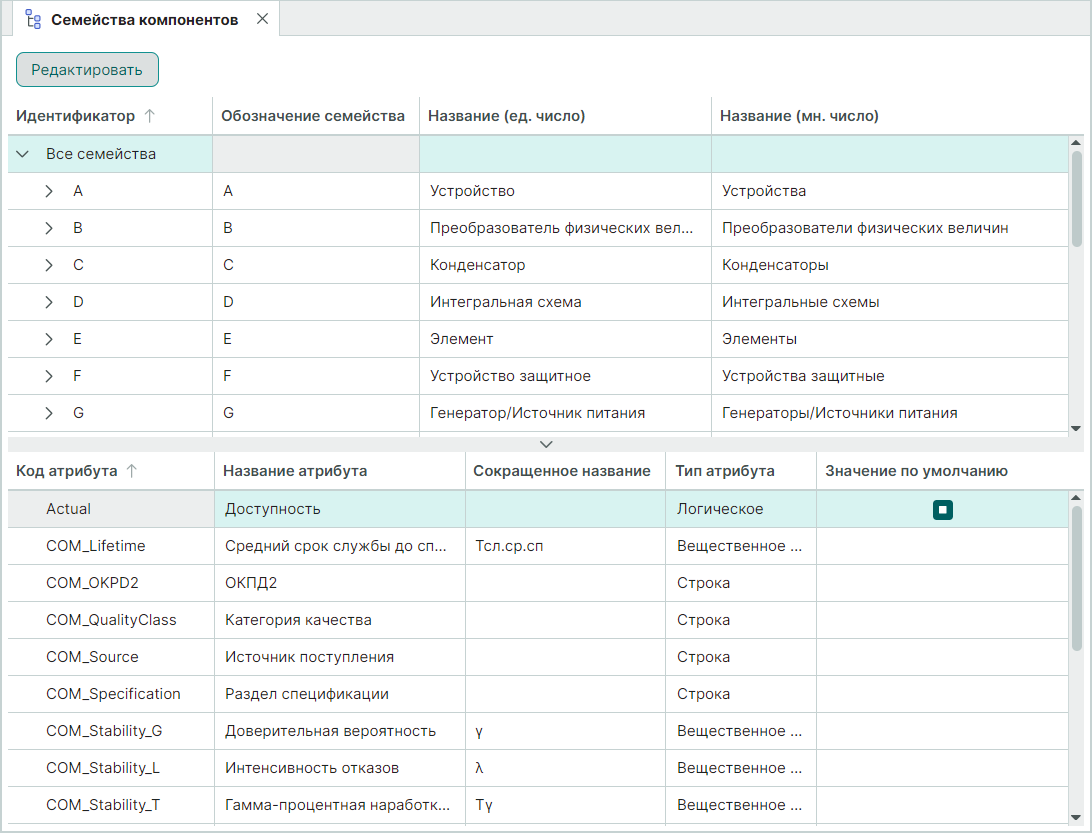The width and height of the screenshot is (1092, 833).
Task: Select the Интегральная схема cell
Action: tap(505, 302)
